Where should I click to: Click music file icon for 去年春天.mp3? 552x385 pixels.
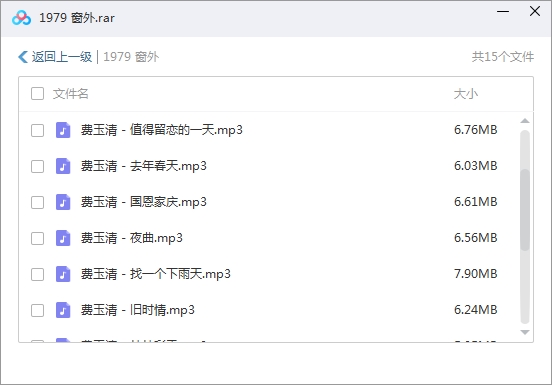[x=63, y=166]
